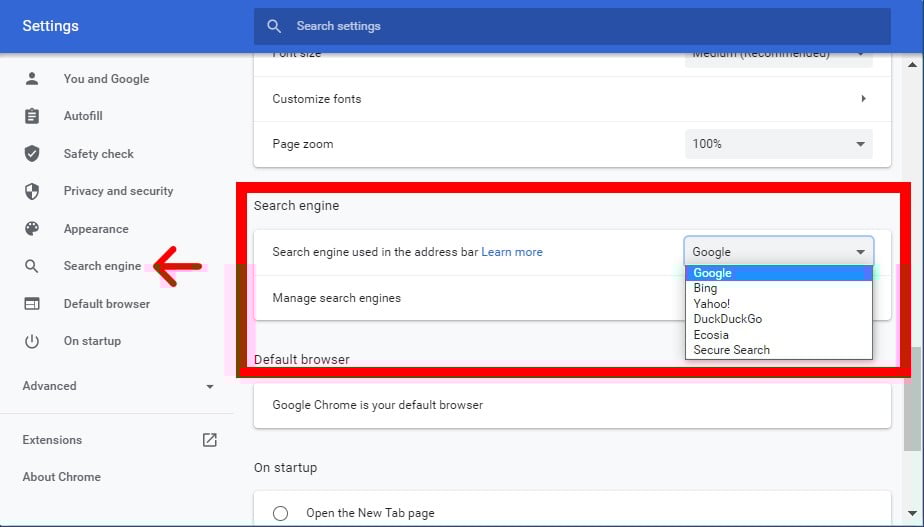Click into the Search settings field
The height and width of the screenshot is (527, 924).
(x=572, y=26)
